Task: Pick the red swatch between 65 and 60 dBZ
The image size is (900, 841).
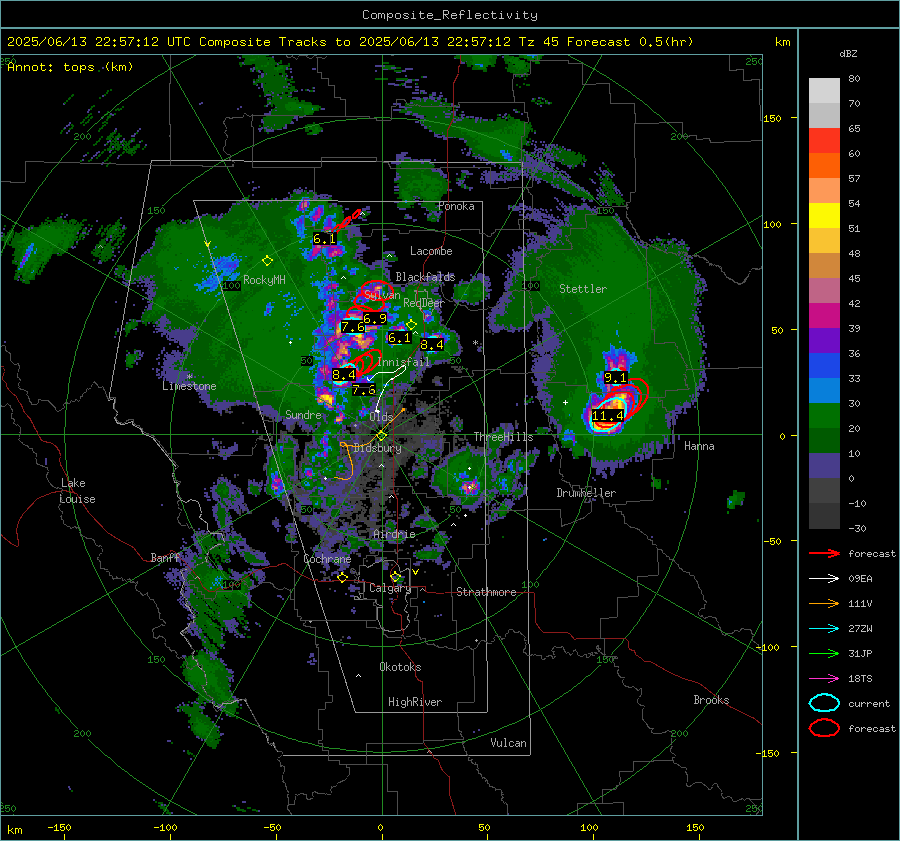Action: 824,141
